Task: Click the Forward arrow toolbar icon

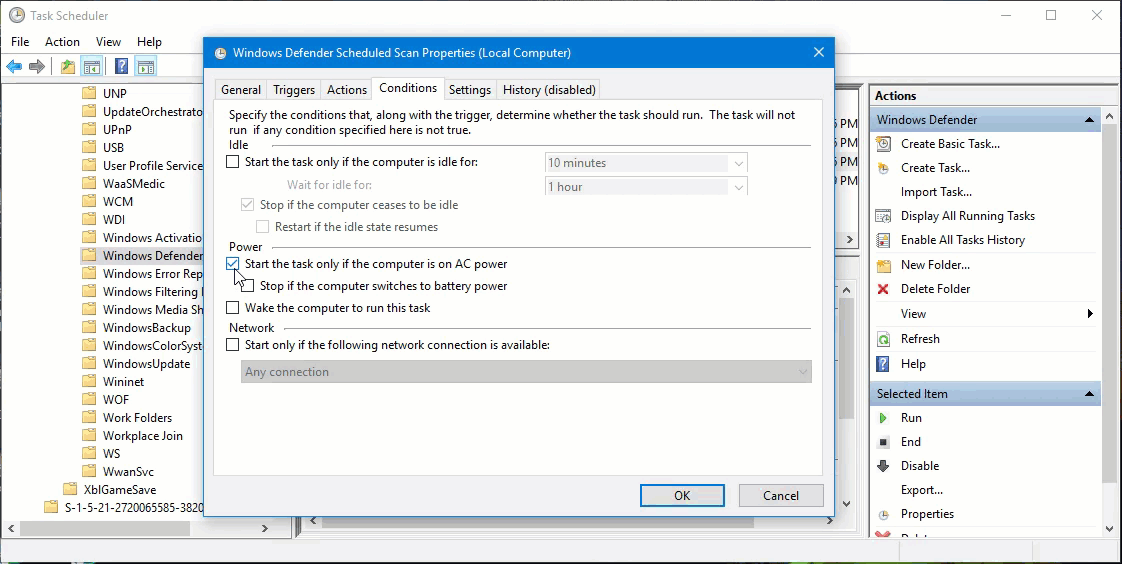Action: [37, 67]
